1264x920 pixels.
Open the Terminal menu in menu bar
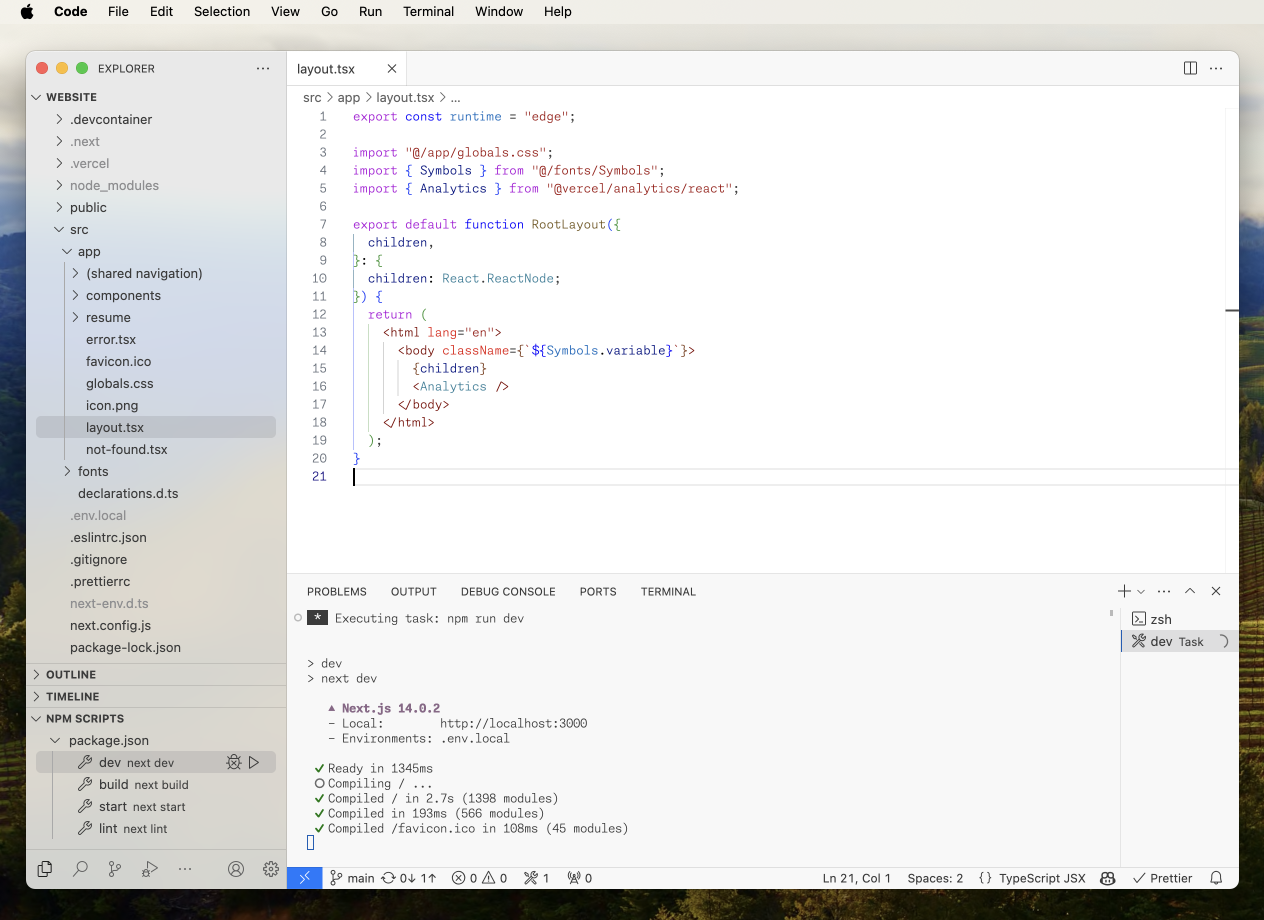pos(428,12)
